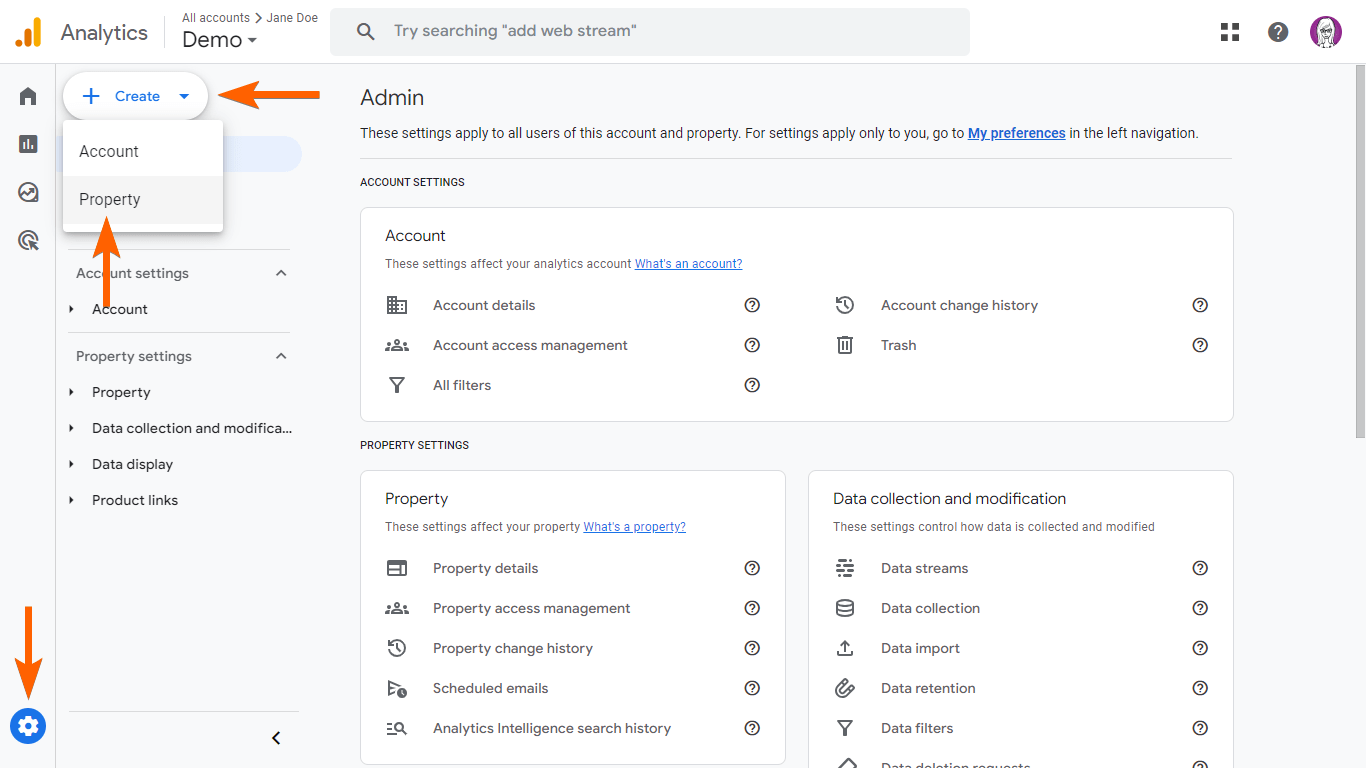
Task: Expand the Data display tree item
Action: point(72,464)
